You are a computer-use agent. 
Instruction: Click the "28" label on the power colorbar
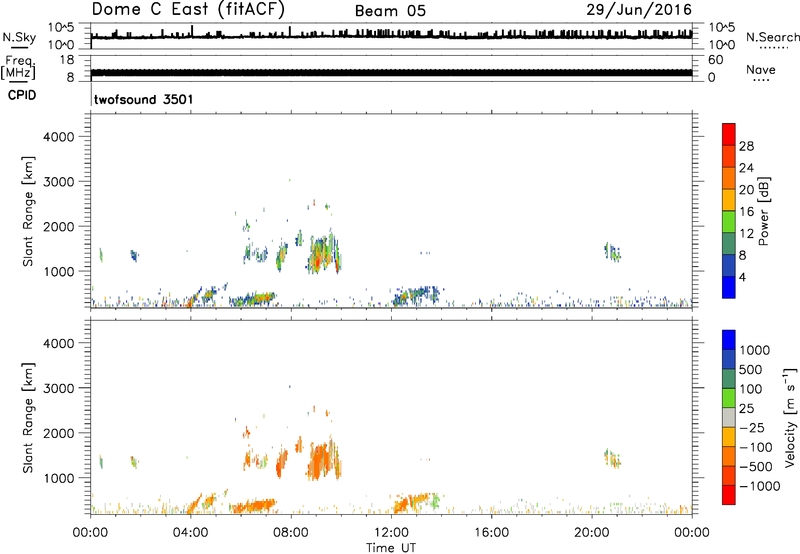click(746, 146)
